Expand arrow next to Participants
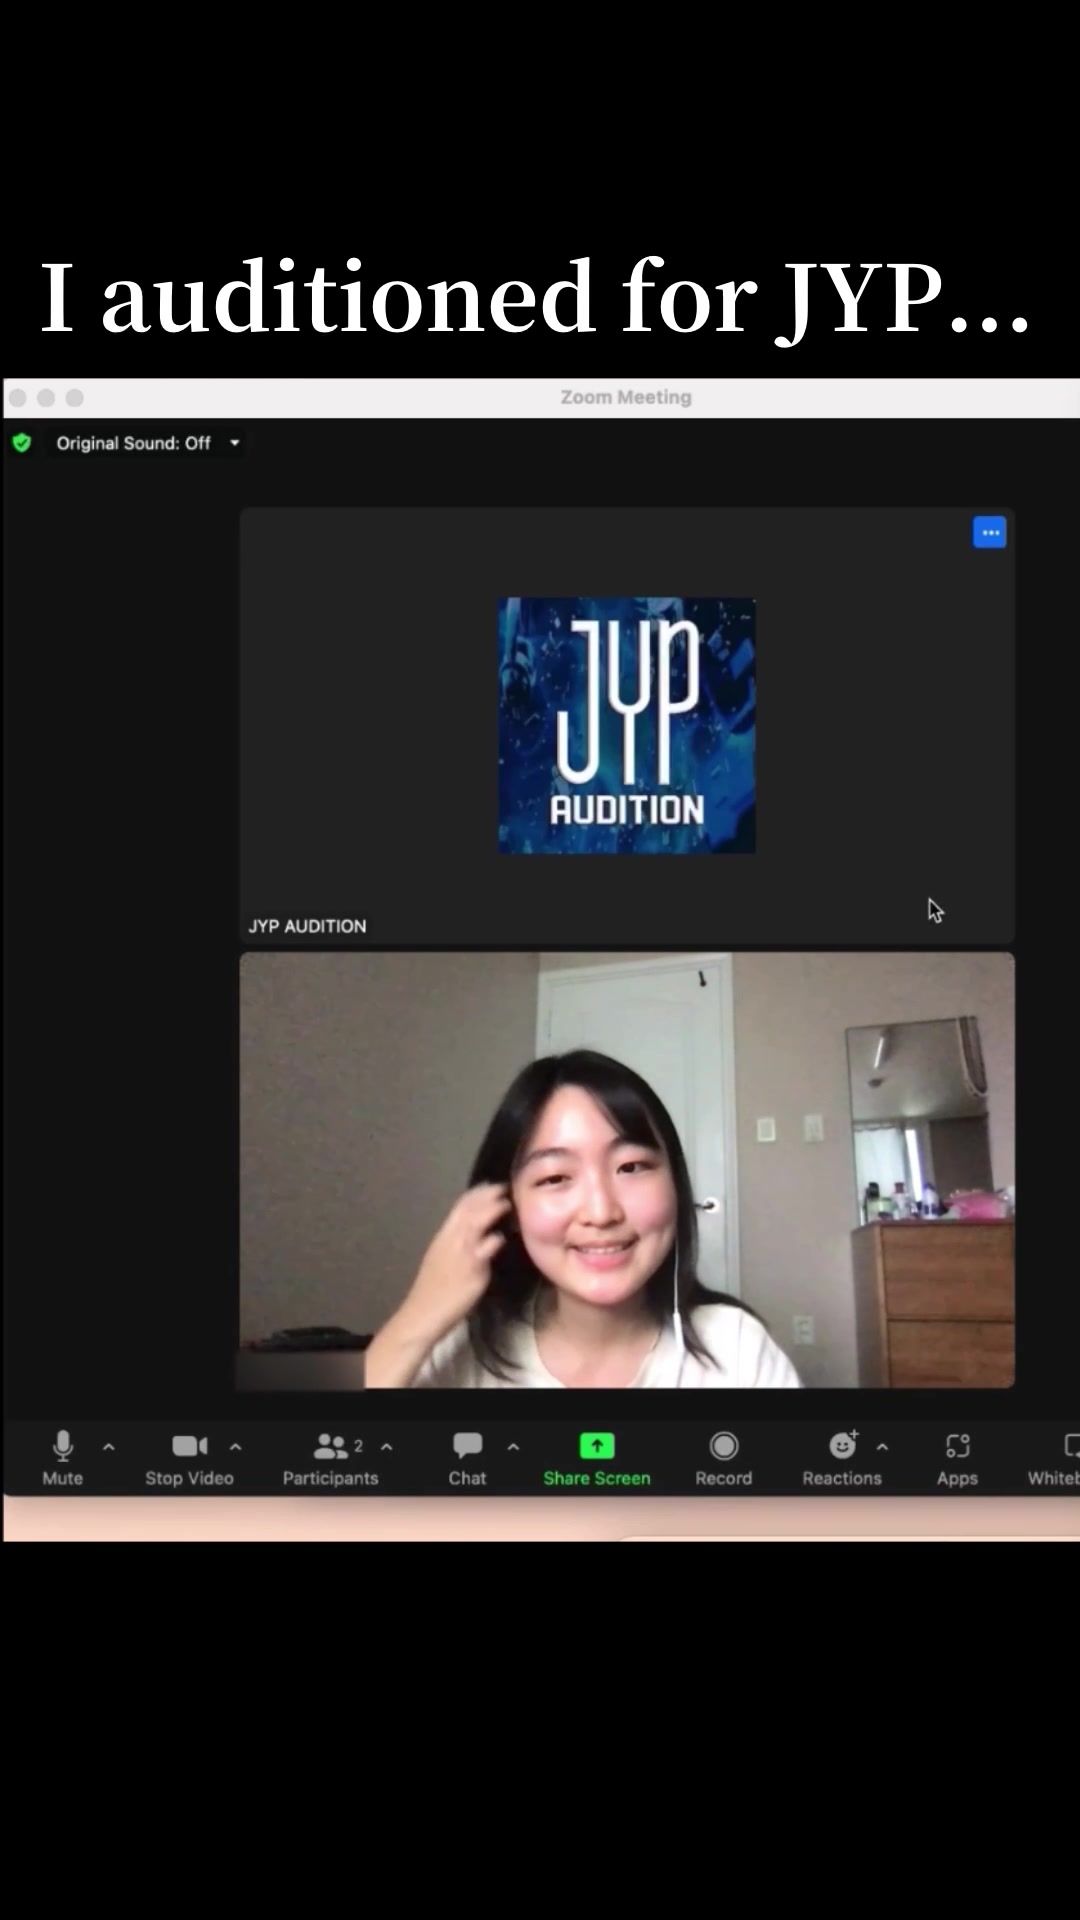Viewport: 1080px width, 1920px height. [387, 1446]
